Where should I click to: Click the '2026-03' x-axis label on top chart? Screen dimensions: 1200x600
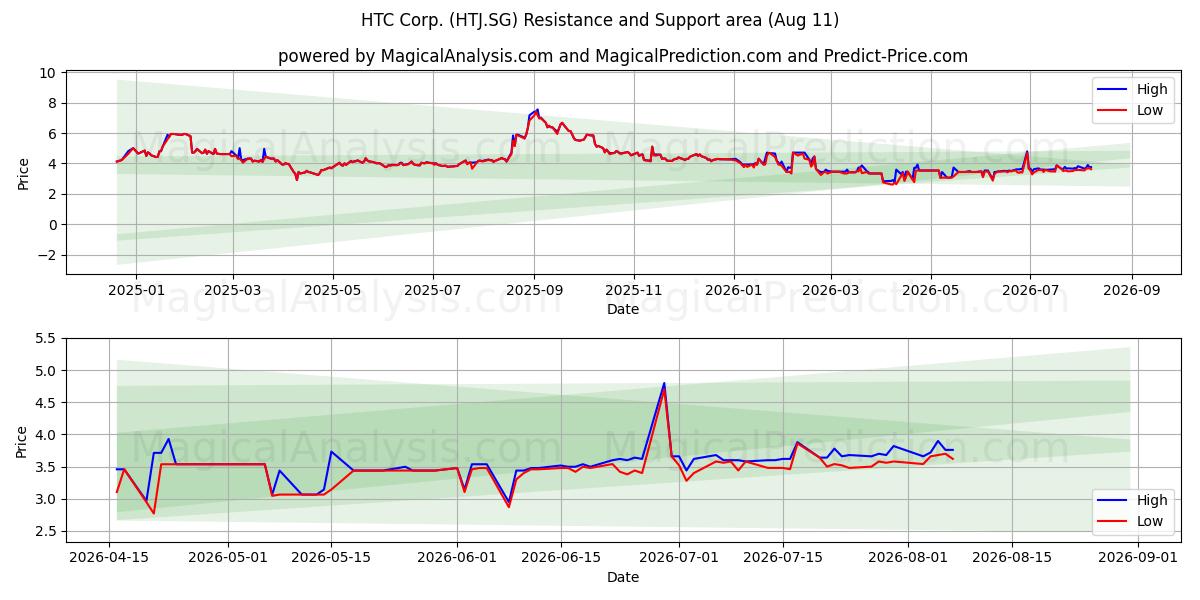(x=830, y=291)
